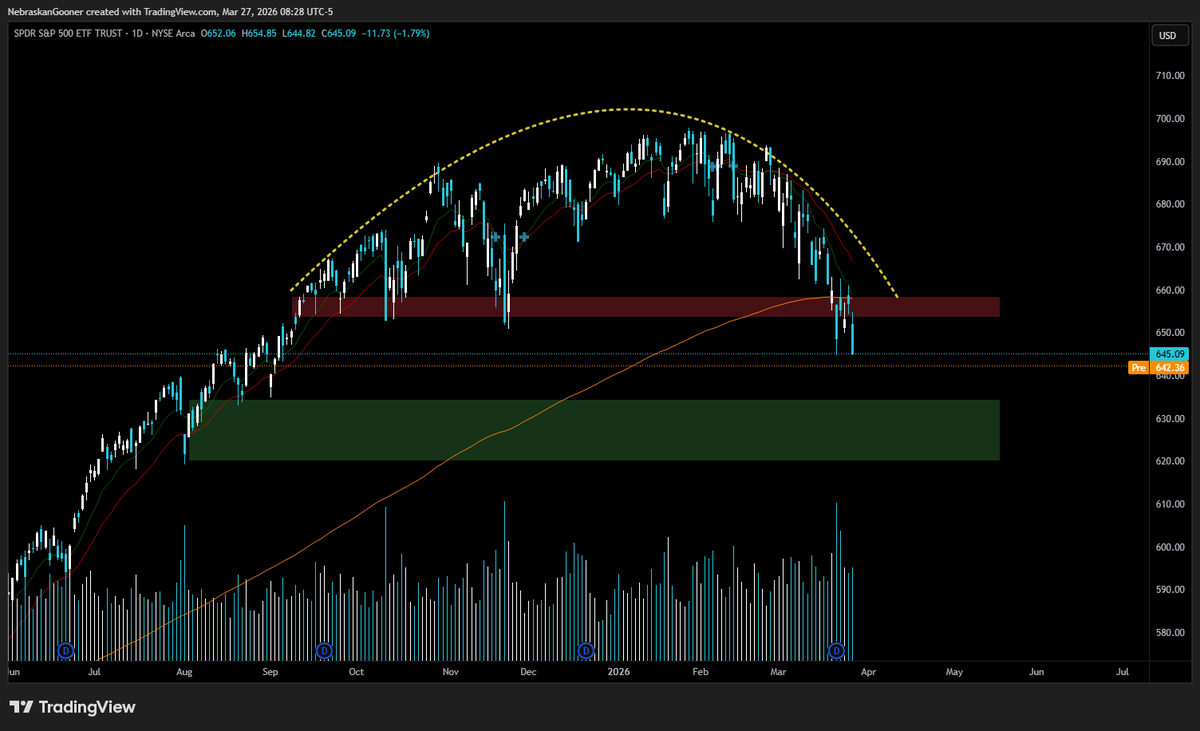Click the 610.00 price axis label
1200x731 pixels.
click(1170, 505)
